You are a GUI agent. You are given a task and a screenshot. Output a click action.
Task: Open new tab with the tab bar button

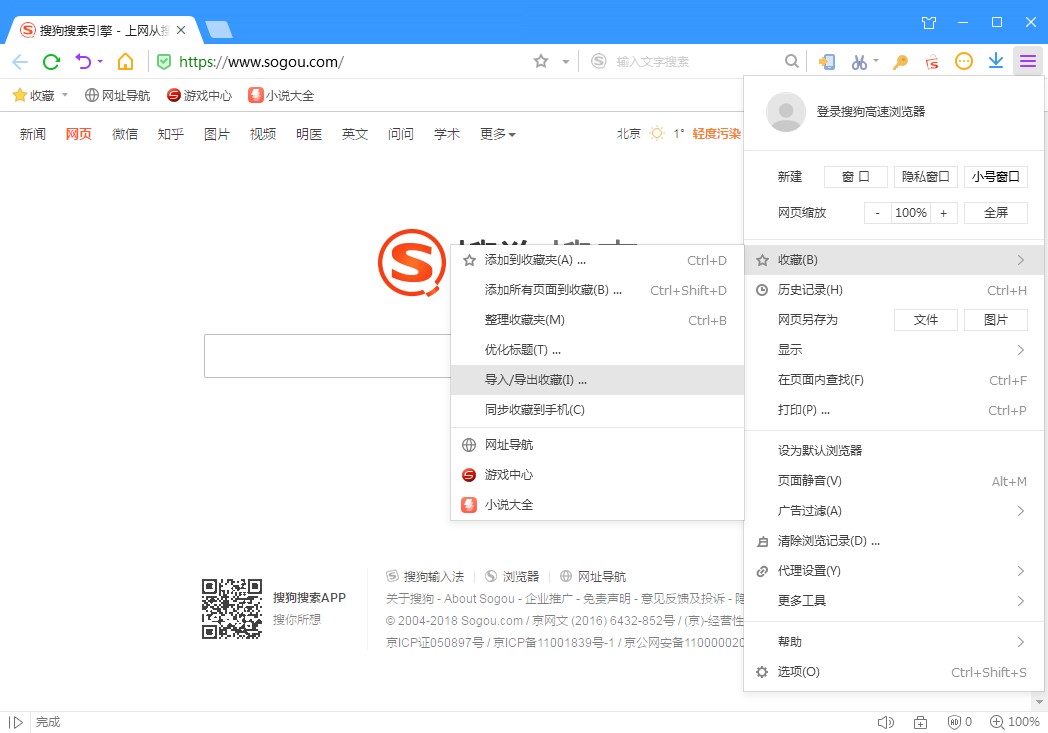pos(219,29)
